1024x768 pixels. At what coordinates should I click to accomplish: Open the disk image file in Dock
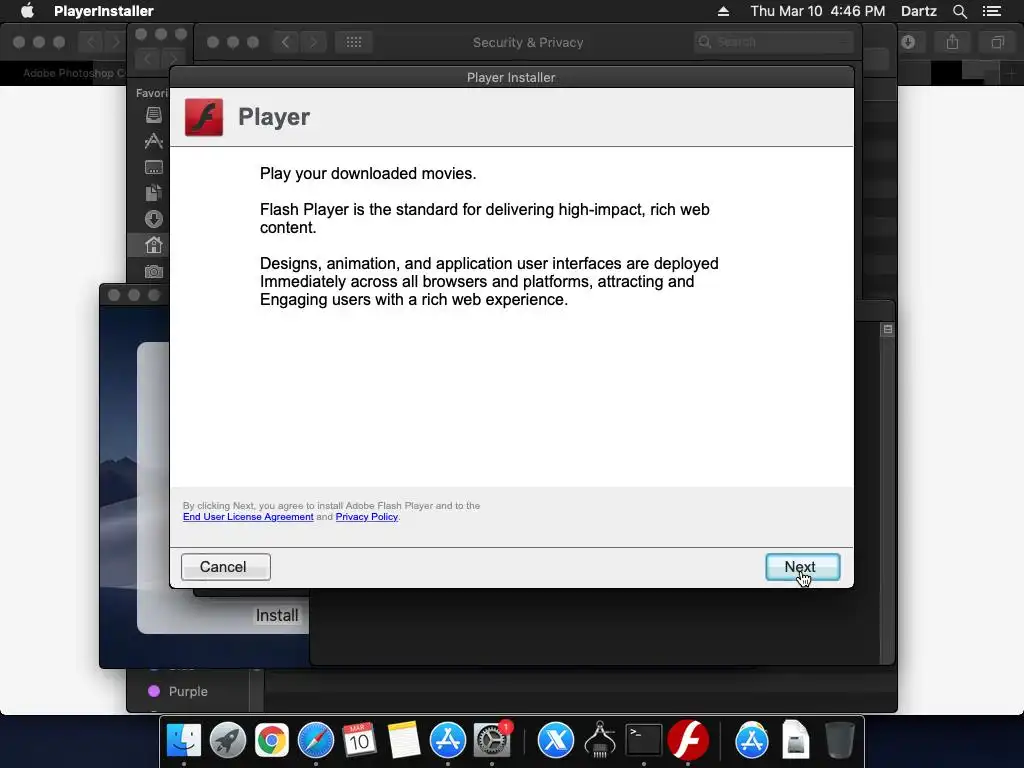point(795,740)
